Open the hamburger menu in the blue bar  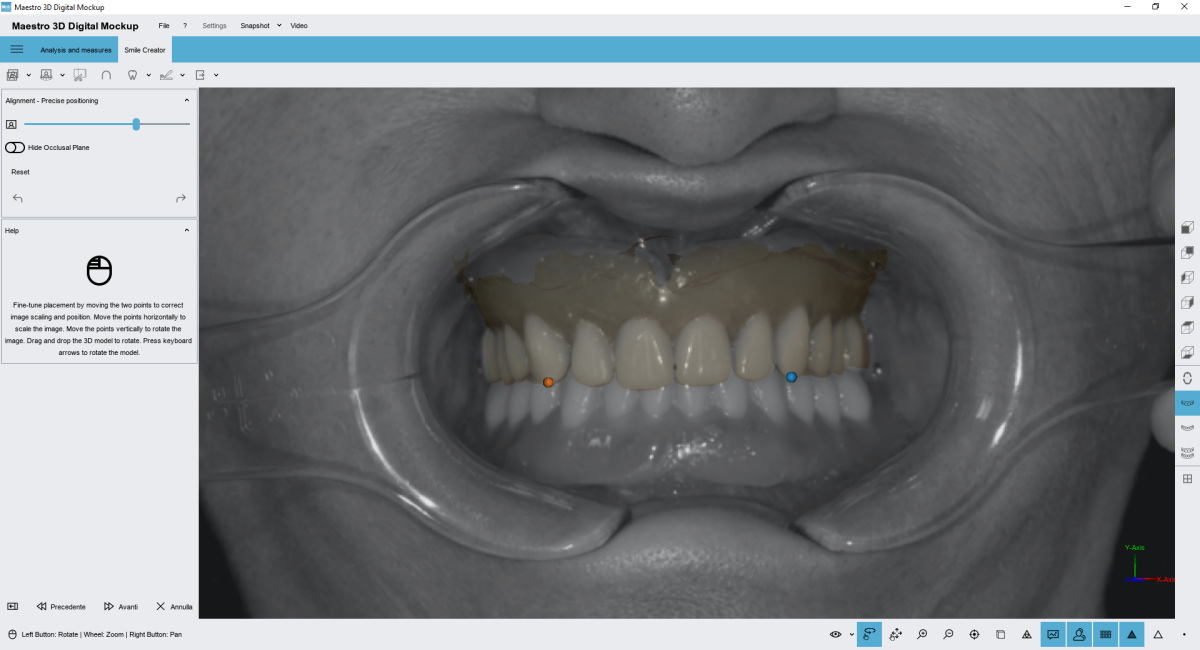pos(17,49)
